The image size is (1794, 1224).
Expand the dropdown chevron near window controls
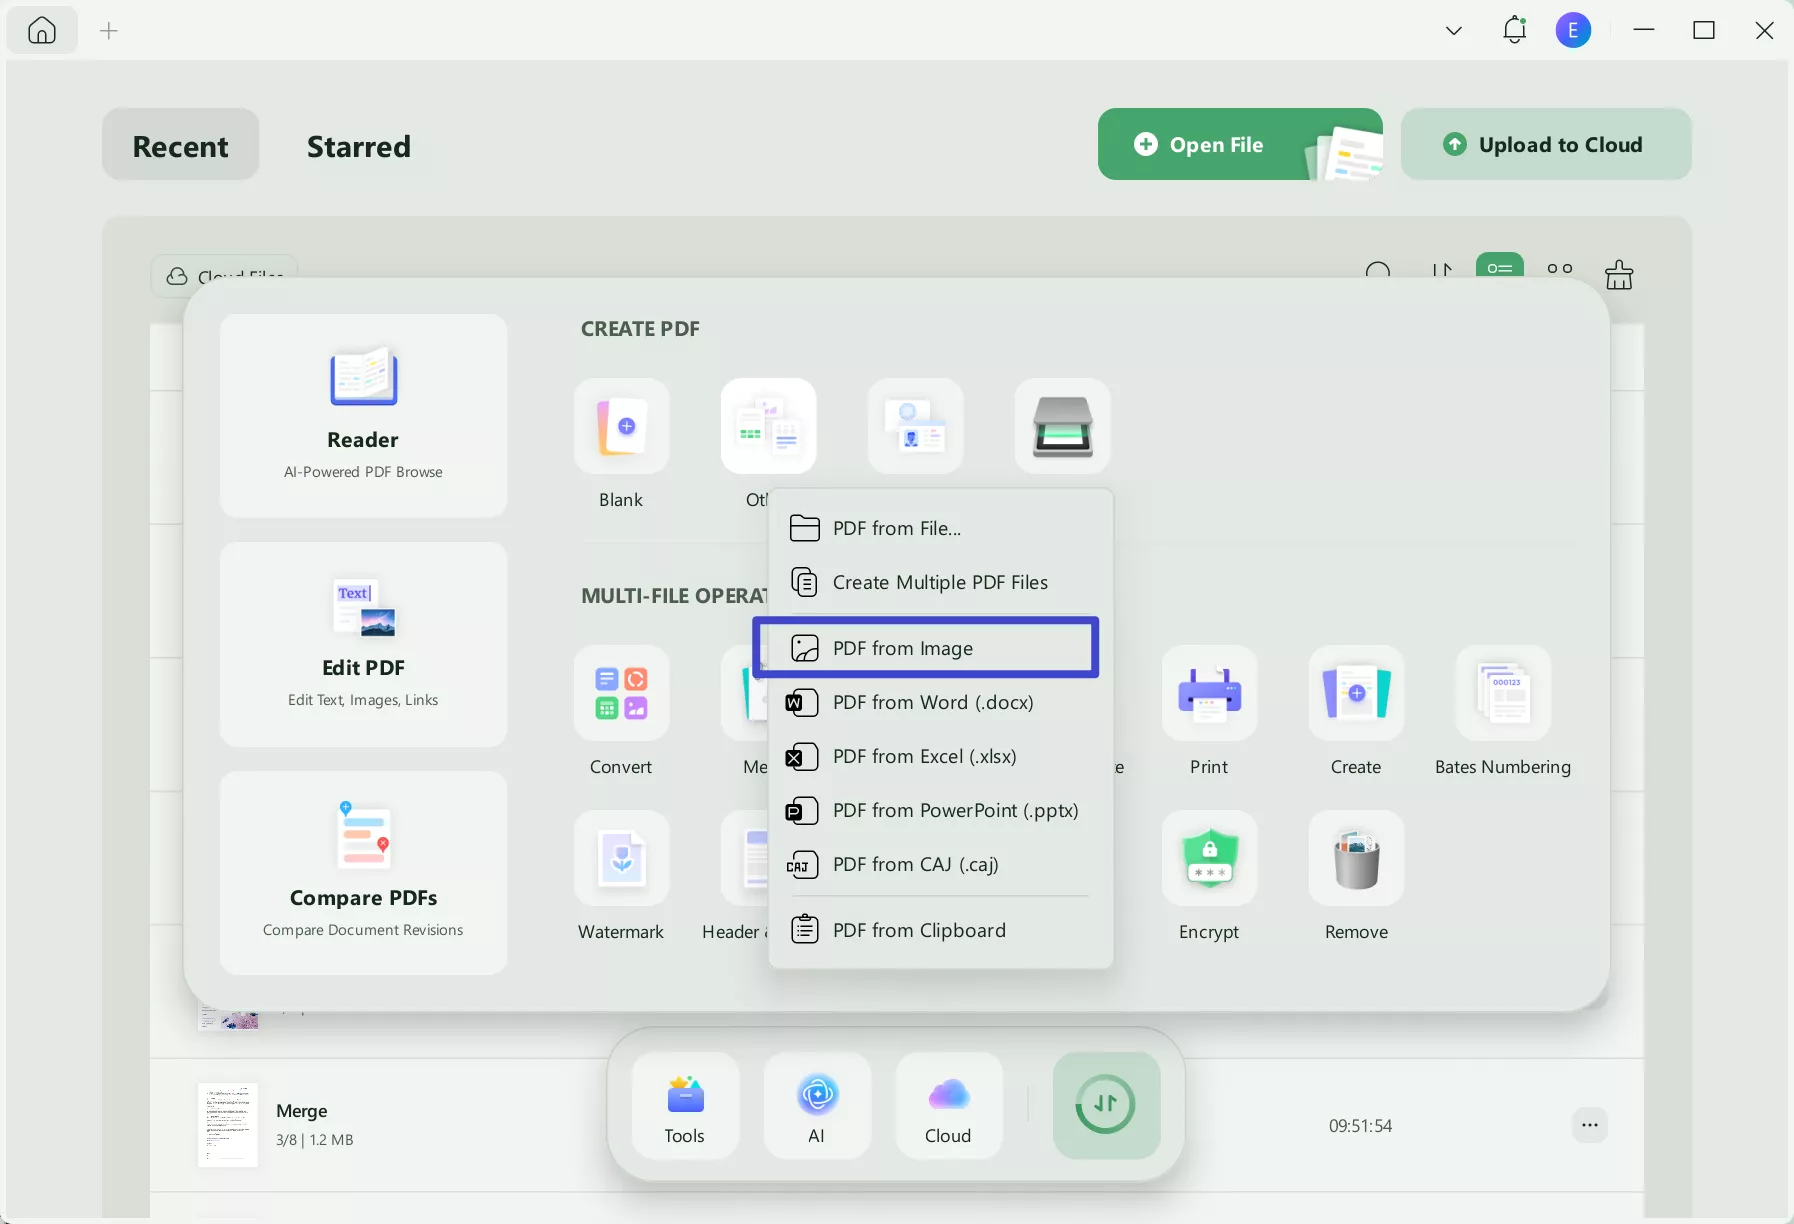click(x=1452, y=30)
